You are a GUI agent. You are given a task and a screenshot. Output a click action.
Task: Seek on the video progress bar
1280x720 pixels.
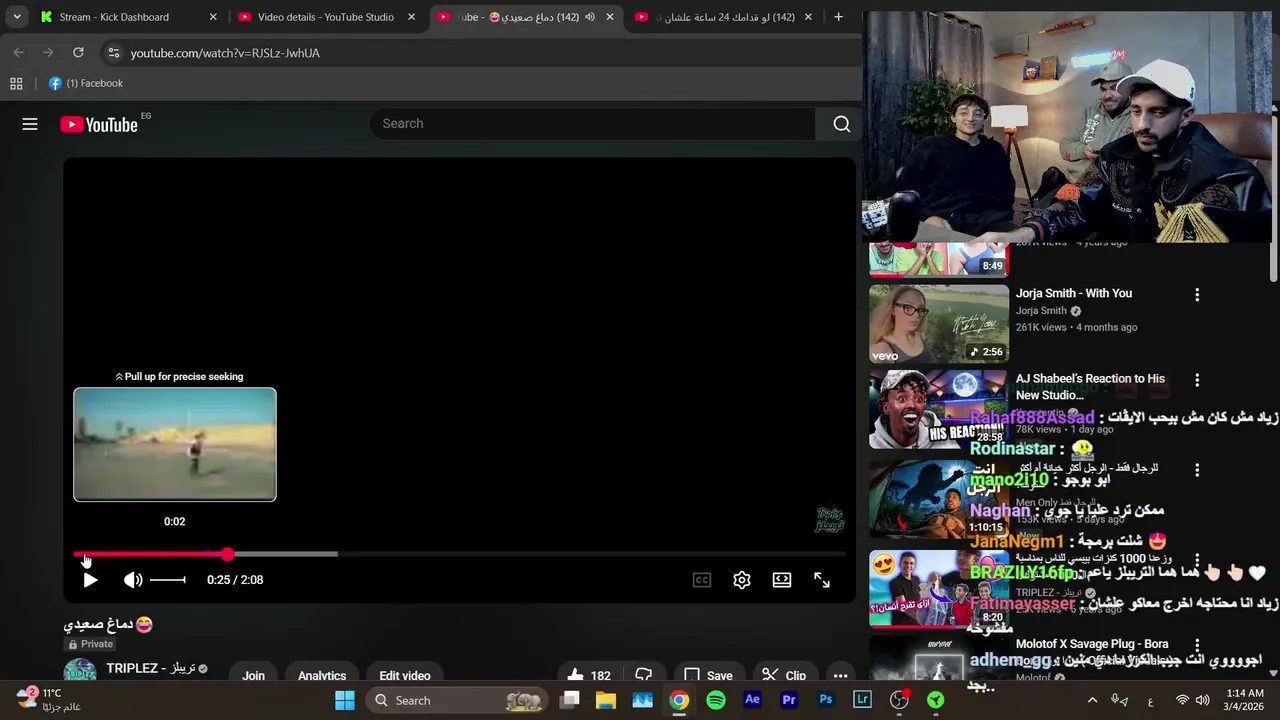pos(460,554)
